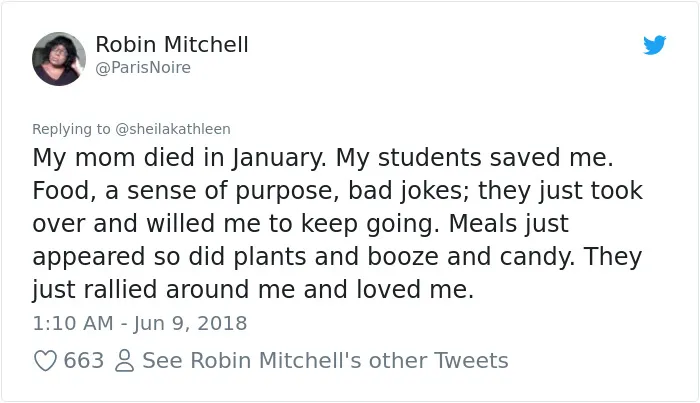Viewport: 700px width, 403px height.
Task: Open the Robin Mitchell display name
Action: click(172, 45)
